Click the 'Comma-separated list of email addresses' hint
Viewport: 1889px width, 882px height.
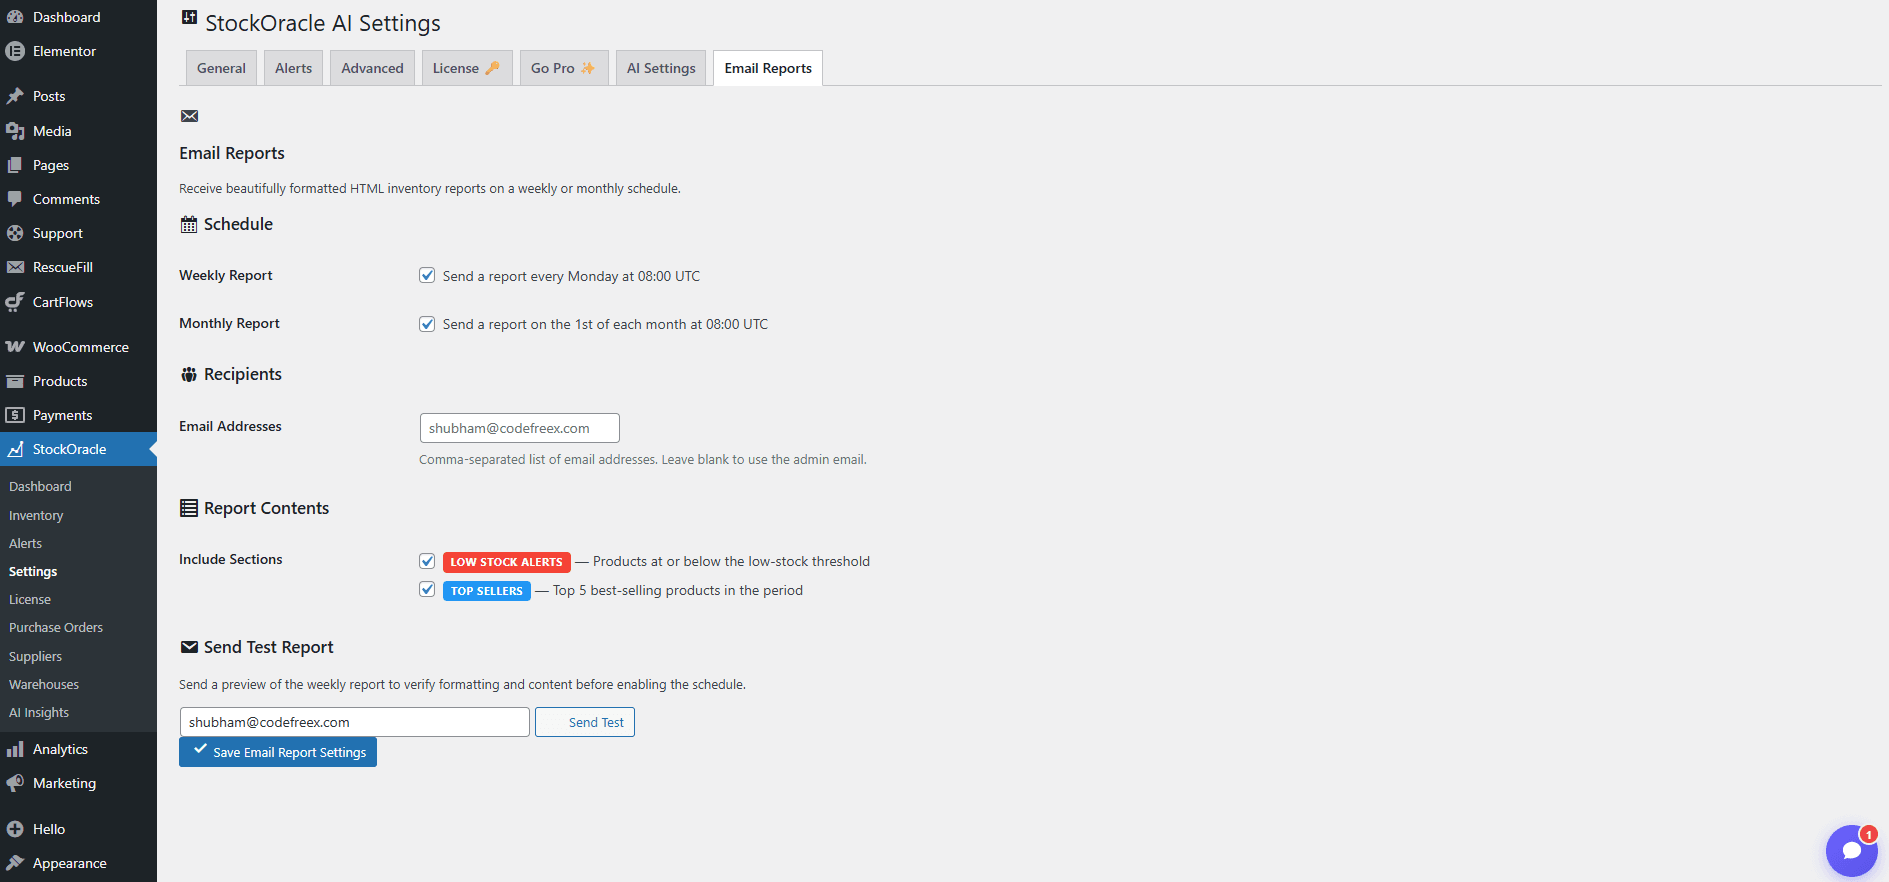643,460
